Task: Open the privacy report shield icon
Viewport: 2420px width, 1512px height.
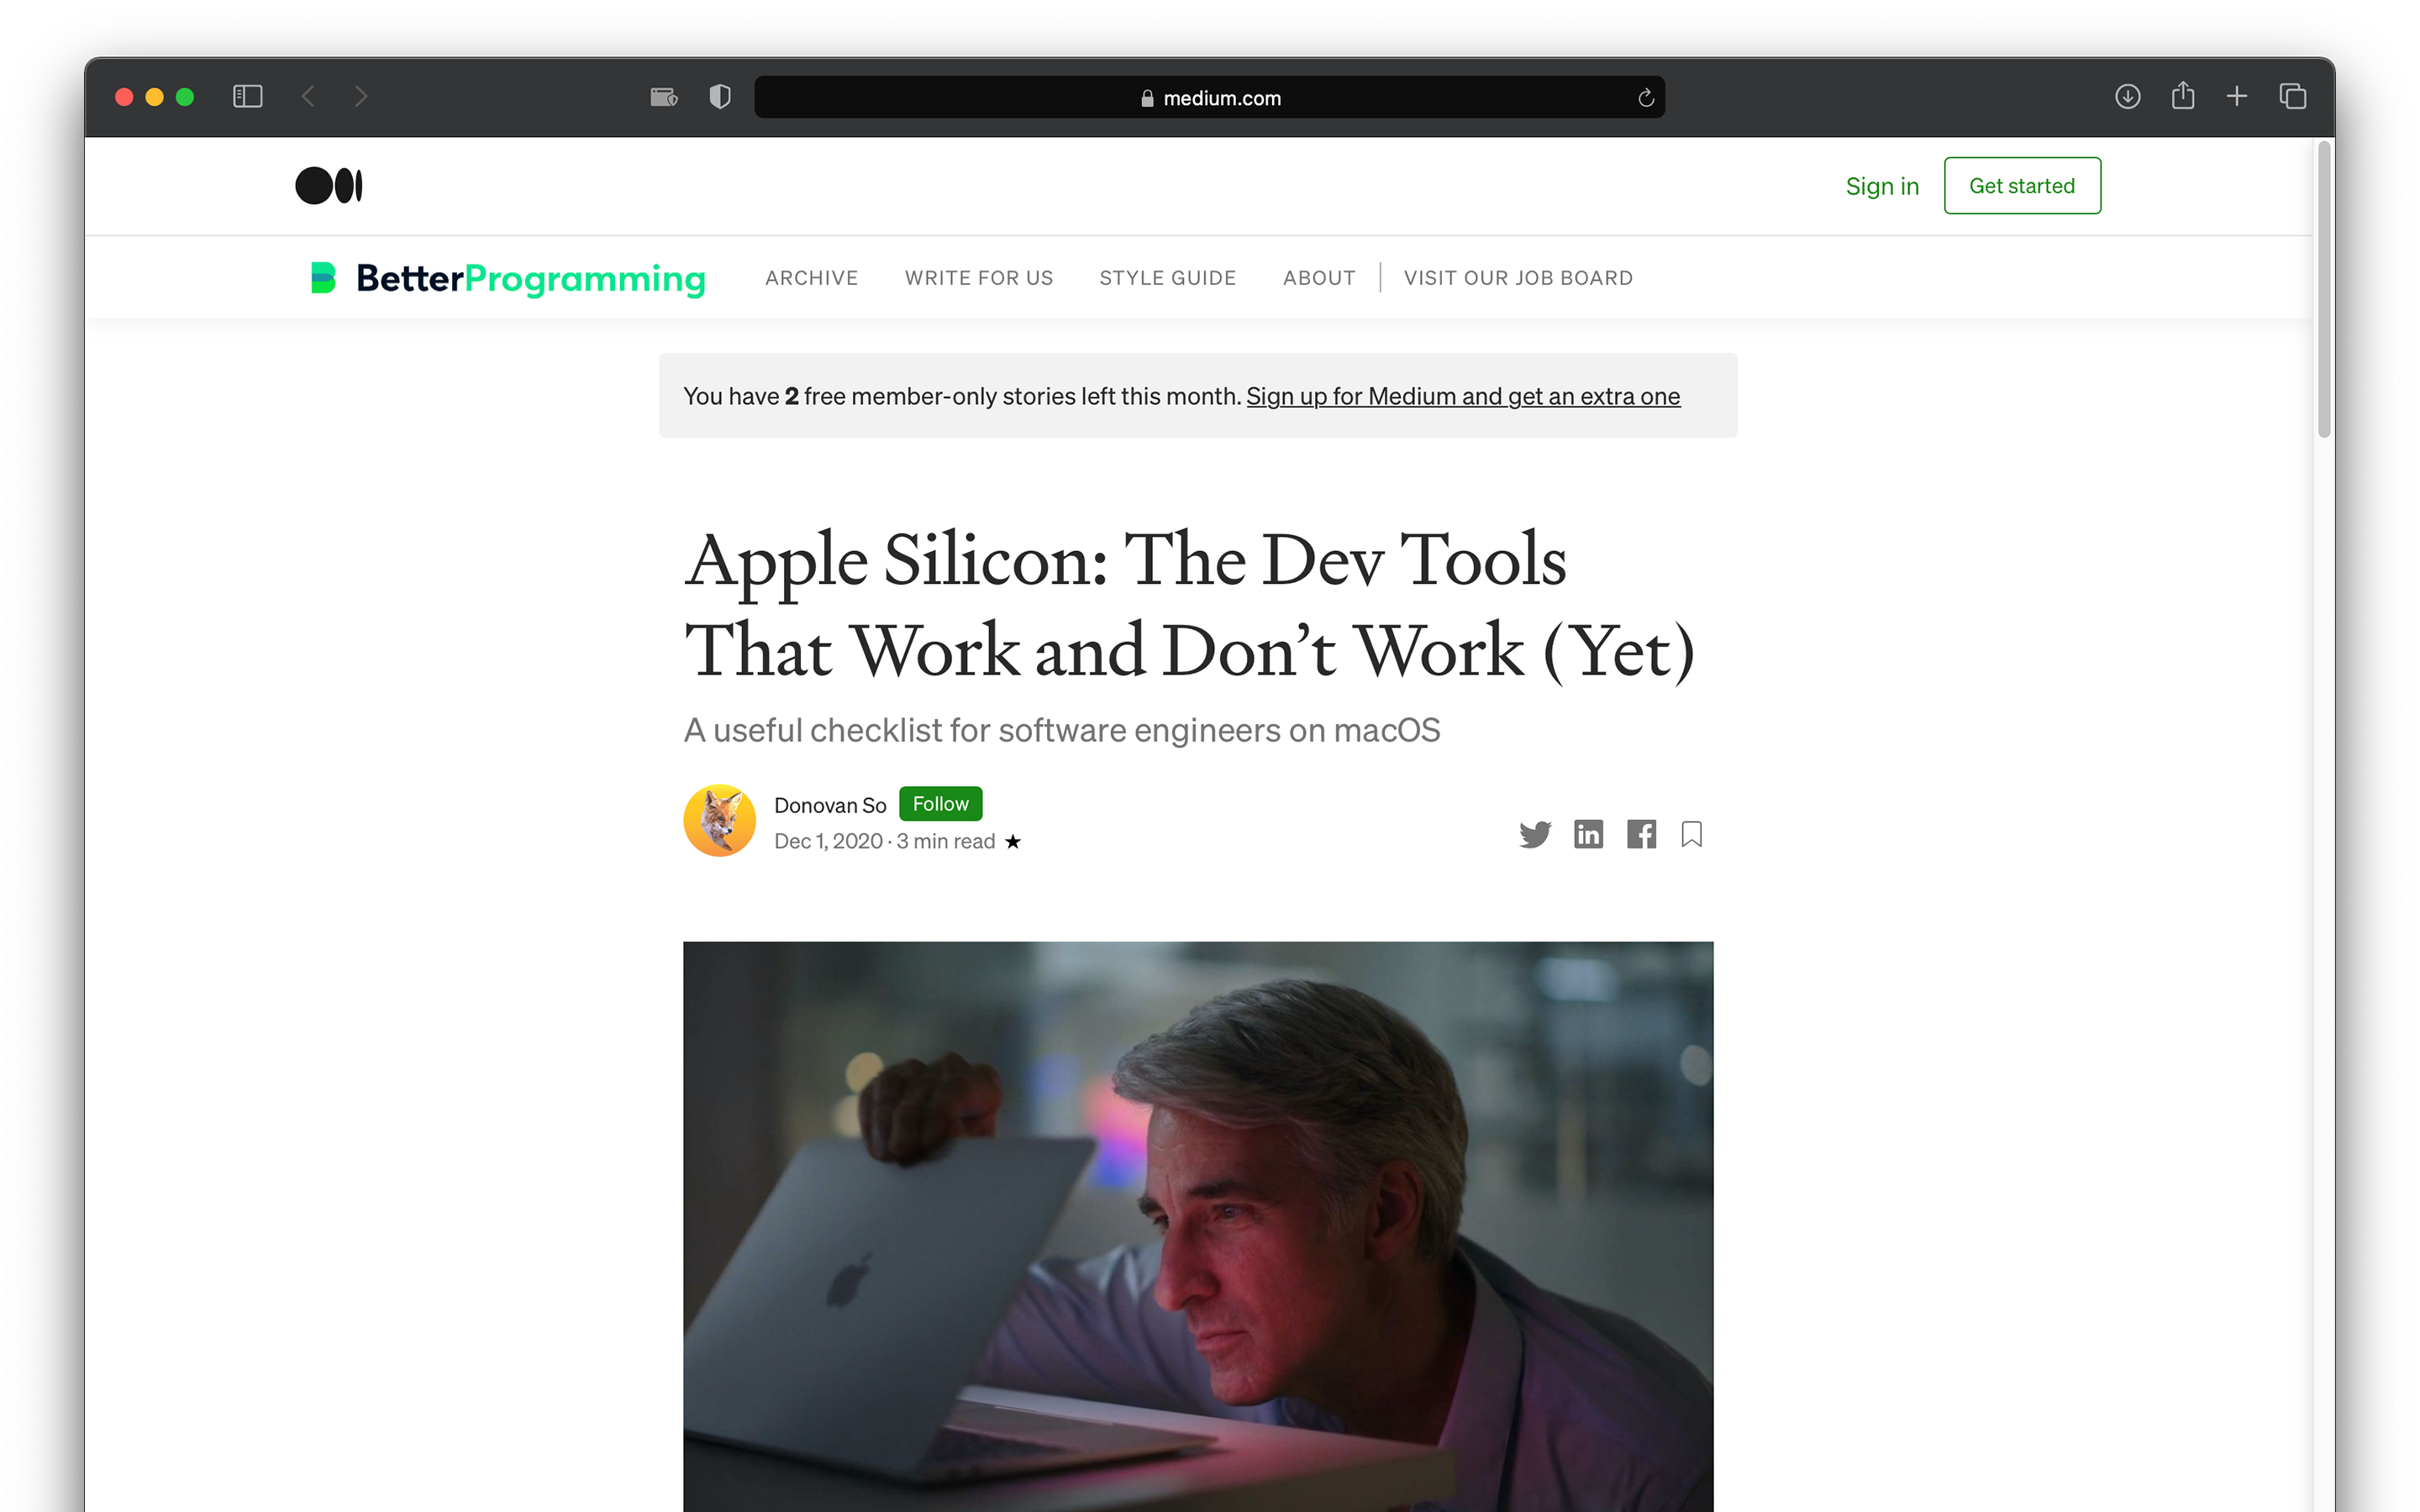Action: tap(719, 96)
